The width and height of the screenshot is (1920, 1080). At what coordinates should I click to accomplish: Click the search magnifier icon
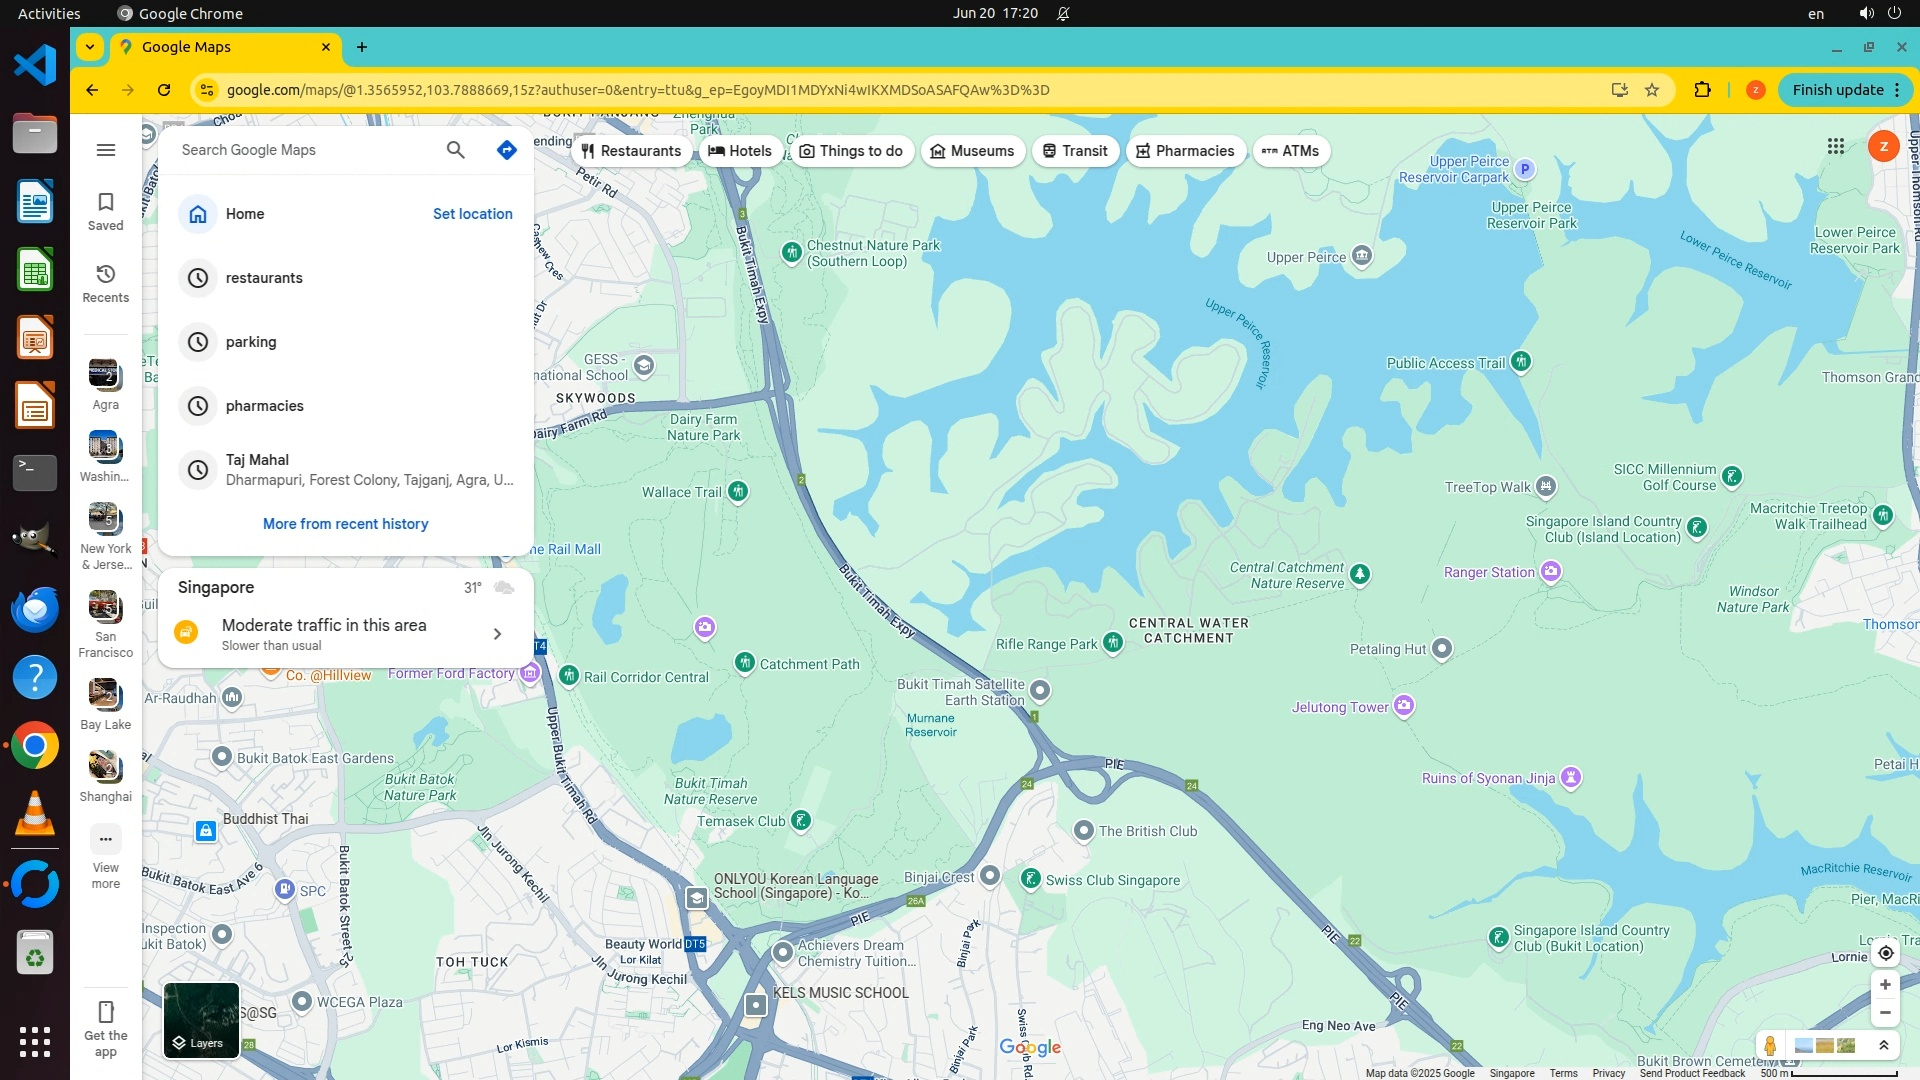pos(455,150)
